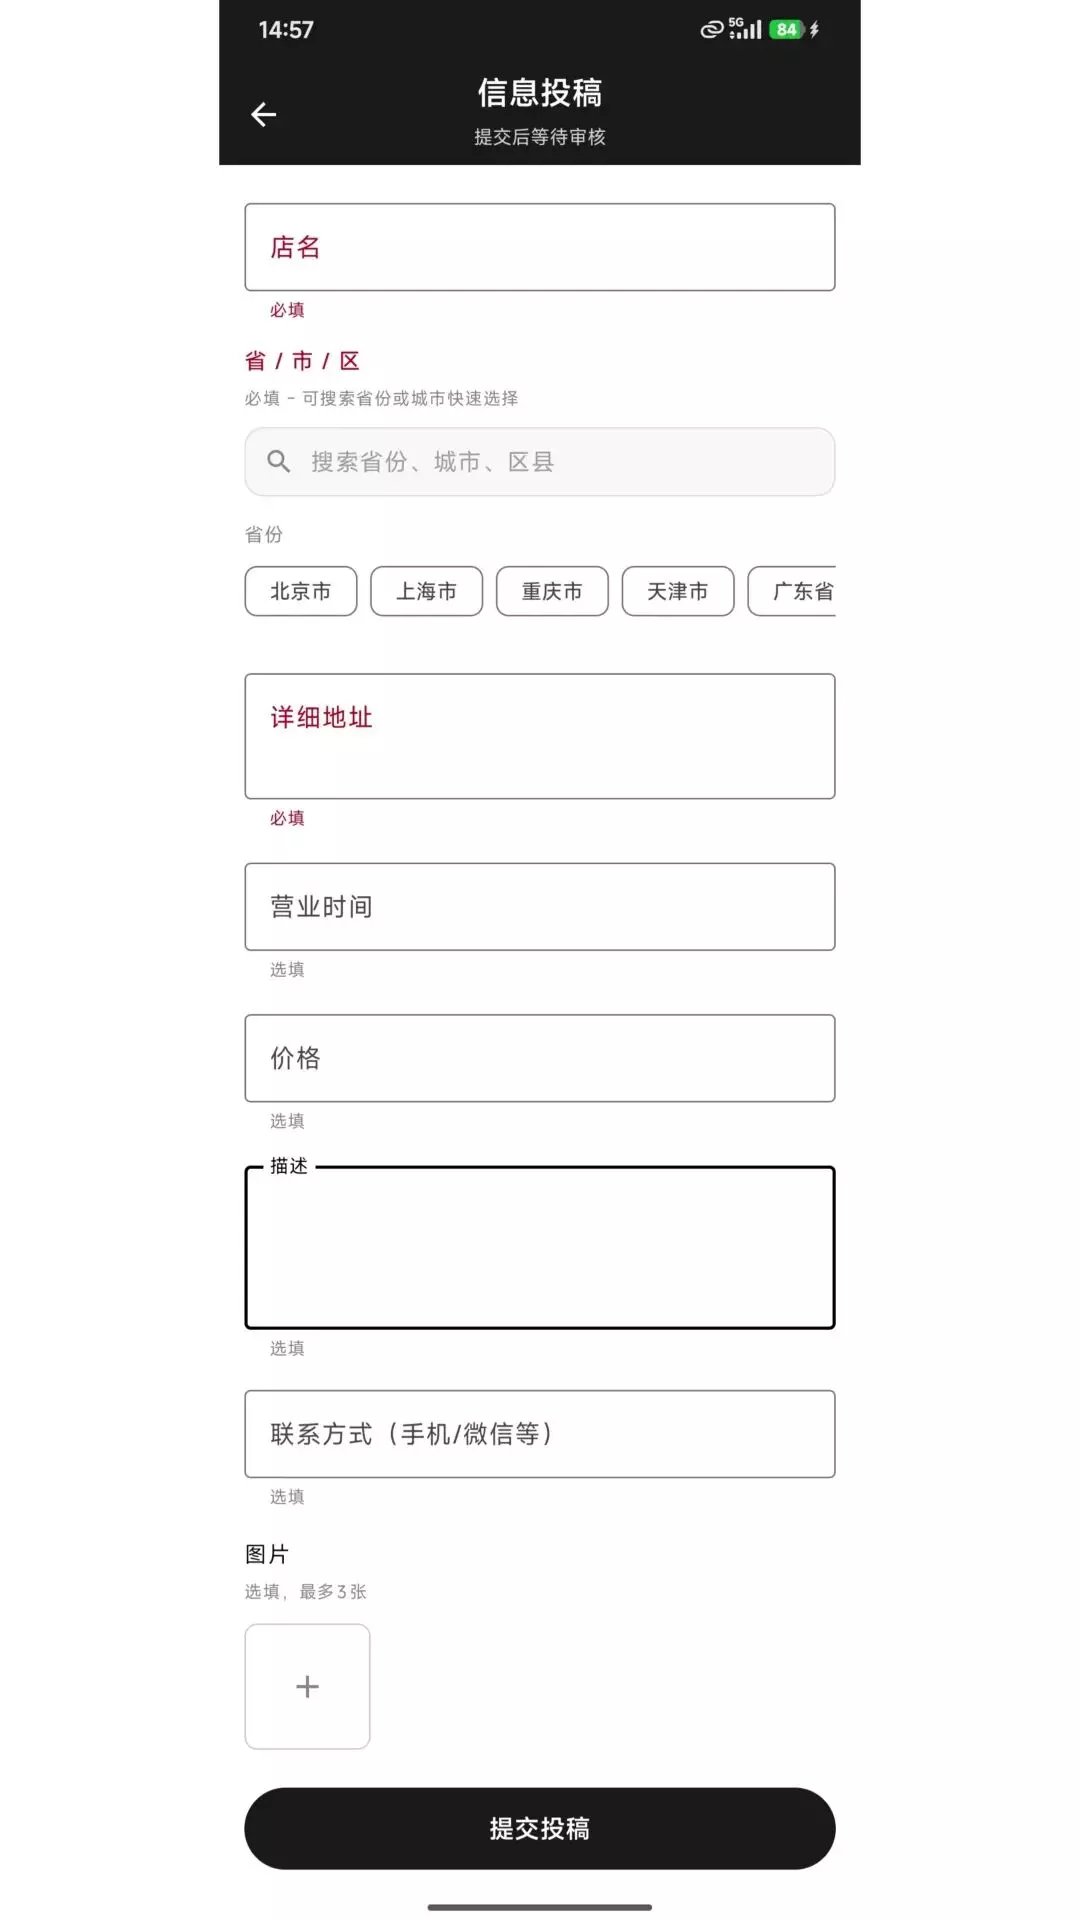
Task: Tap the 联系方式 contact info field
Action: click(x=539, y=1434)
